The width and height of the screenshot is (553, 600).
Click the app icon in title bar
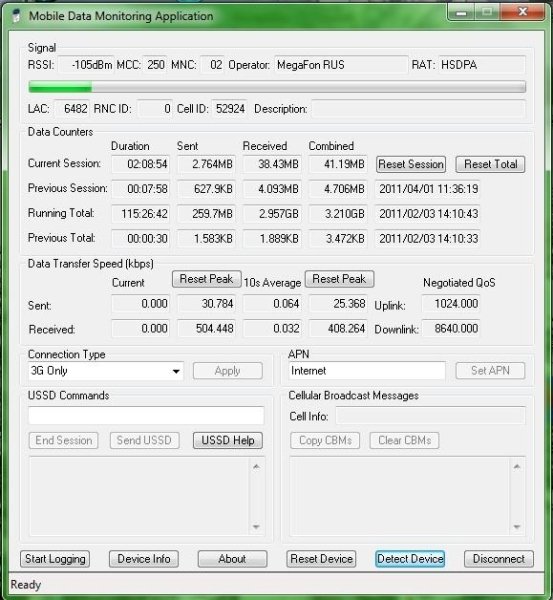16,16
